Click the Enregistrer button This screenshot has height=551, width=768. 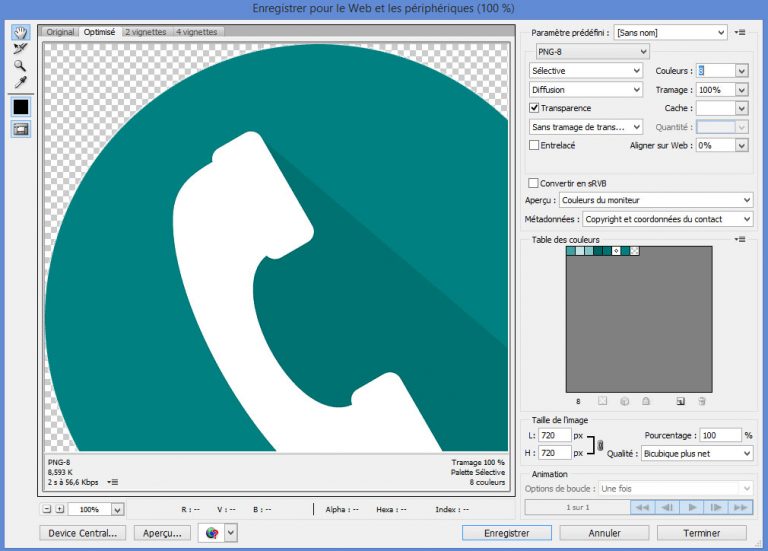507,533
